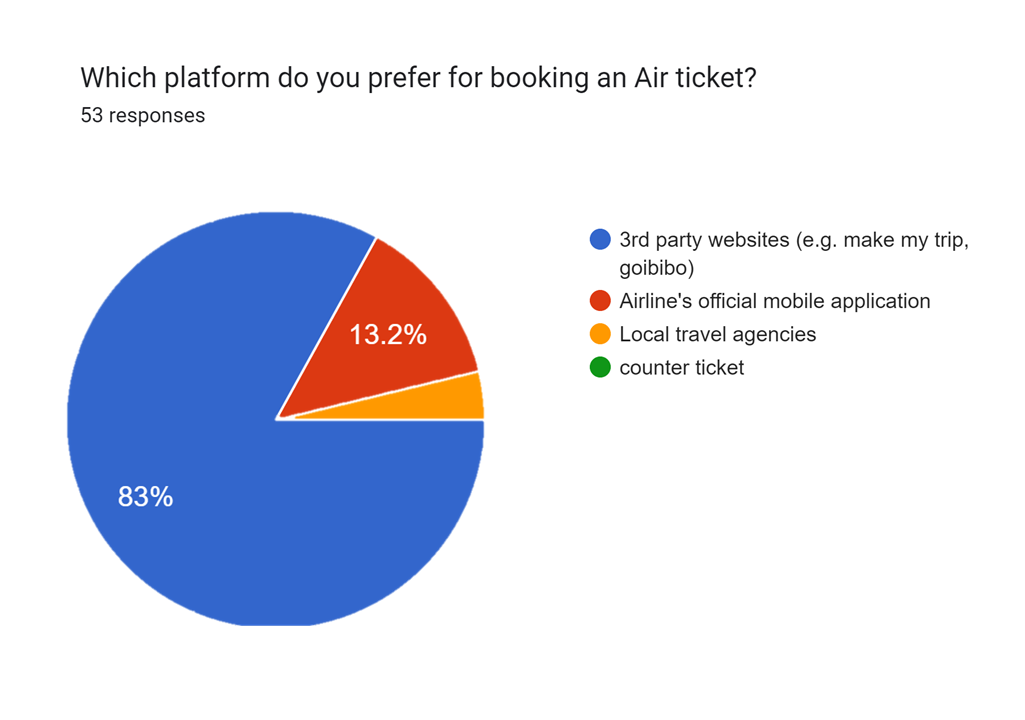Click the 'counter ticket' legend text
Image resolution: width=1025 pixels, height=720 pixels.
pyautogui.click(x=682, y=368)
